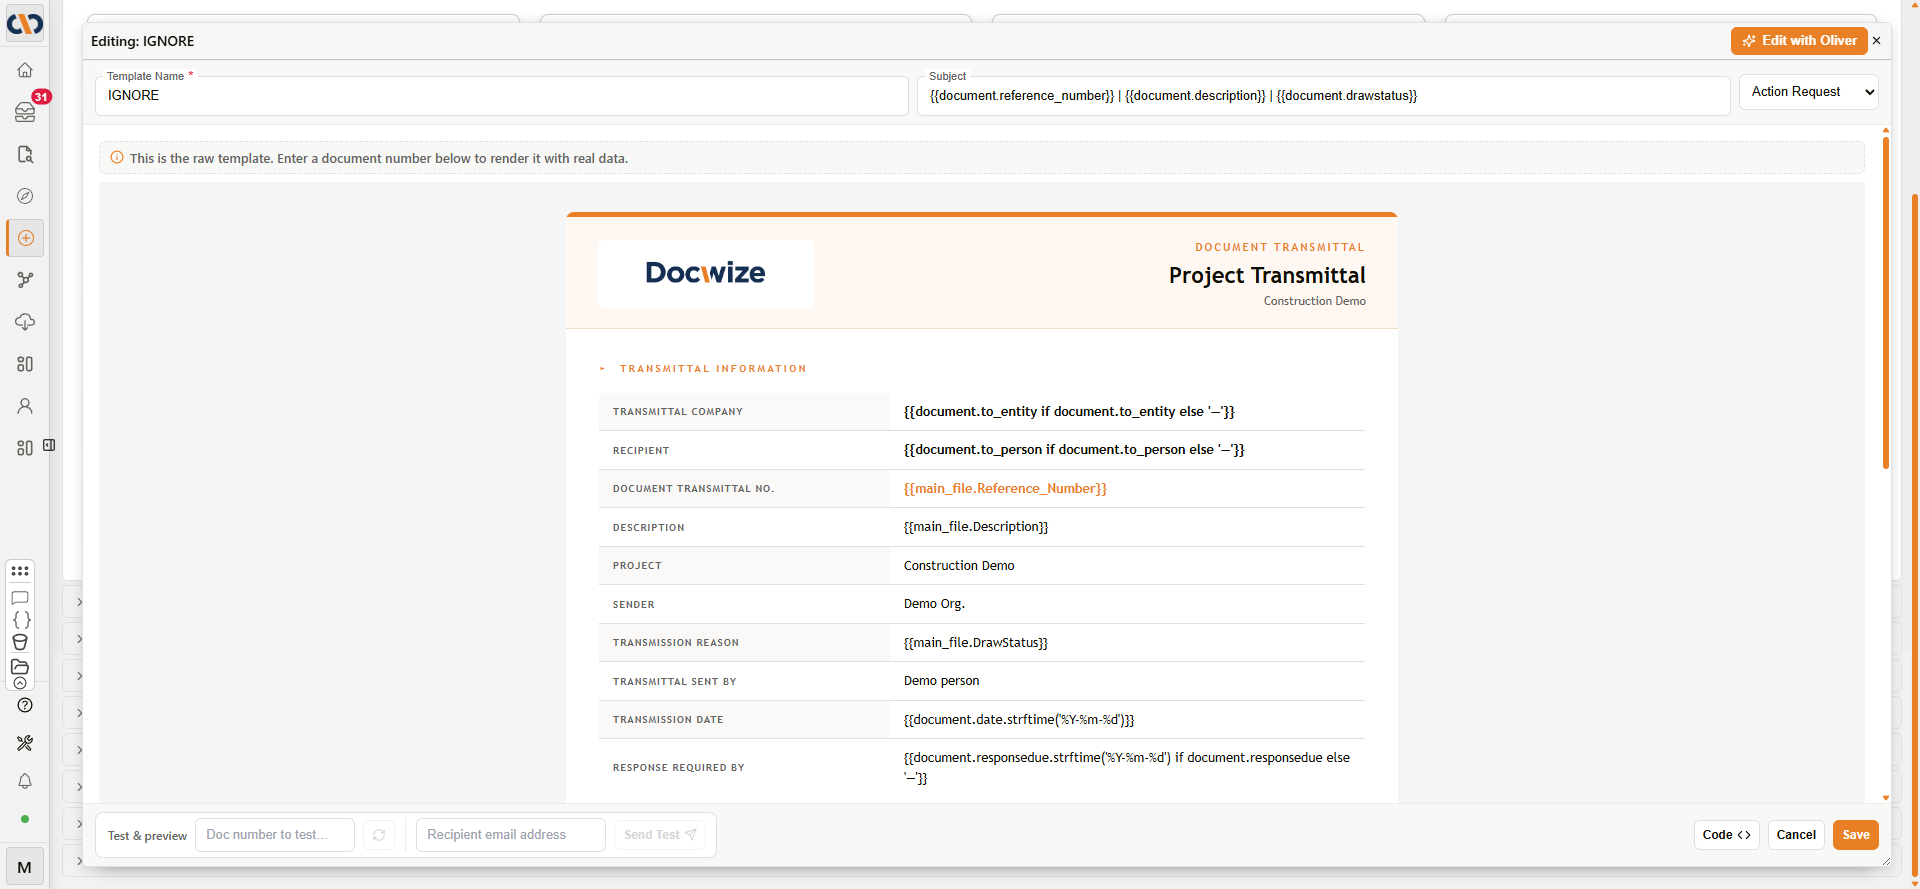The image size is (1920, 889).
Task: Click the Recipient email address field
Action: pos(511,835)
